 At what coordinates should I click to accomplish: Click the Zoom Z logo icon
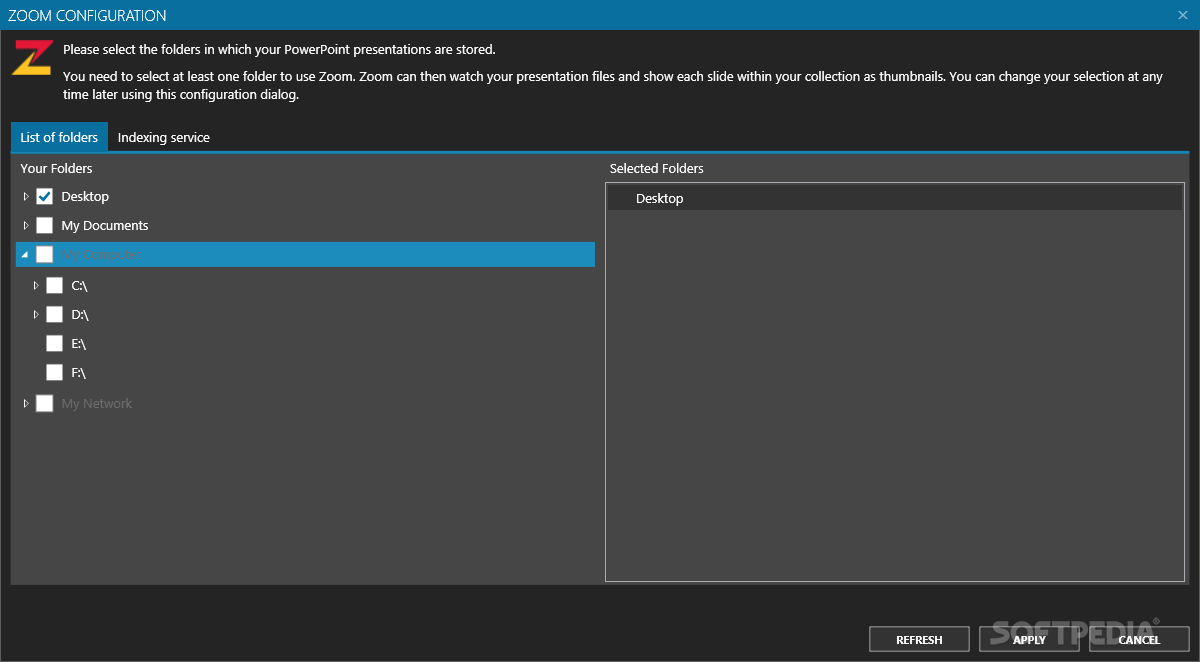(x=31, y=57)
